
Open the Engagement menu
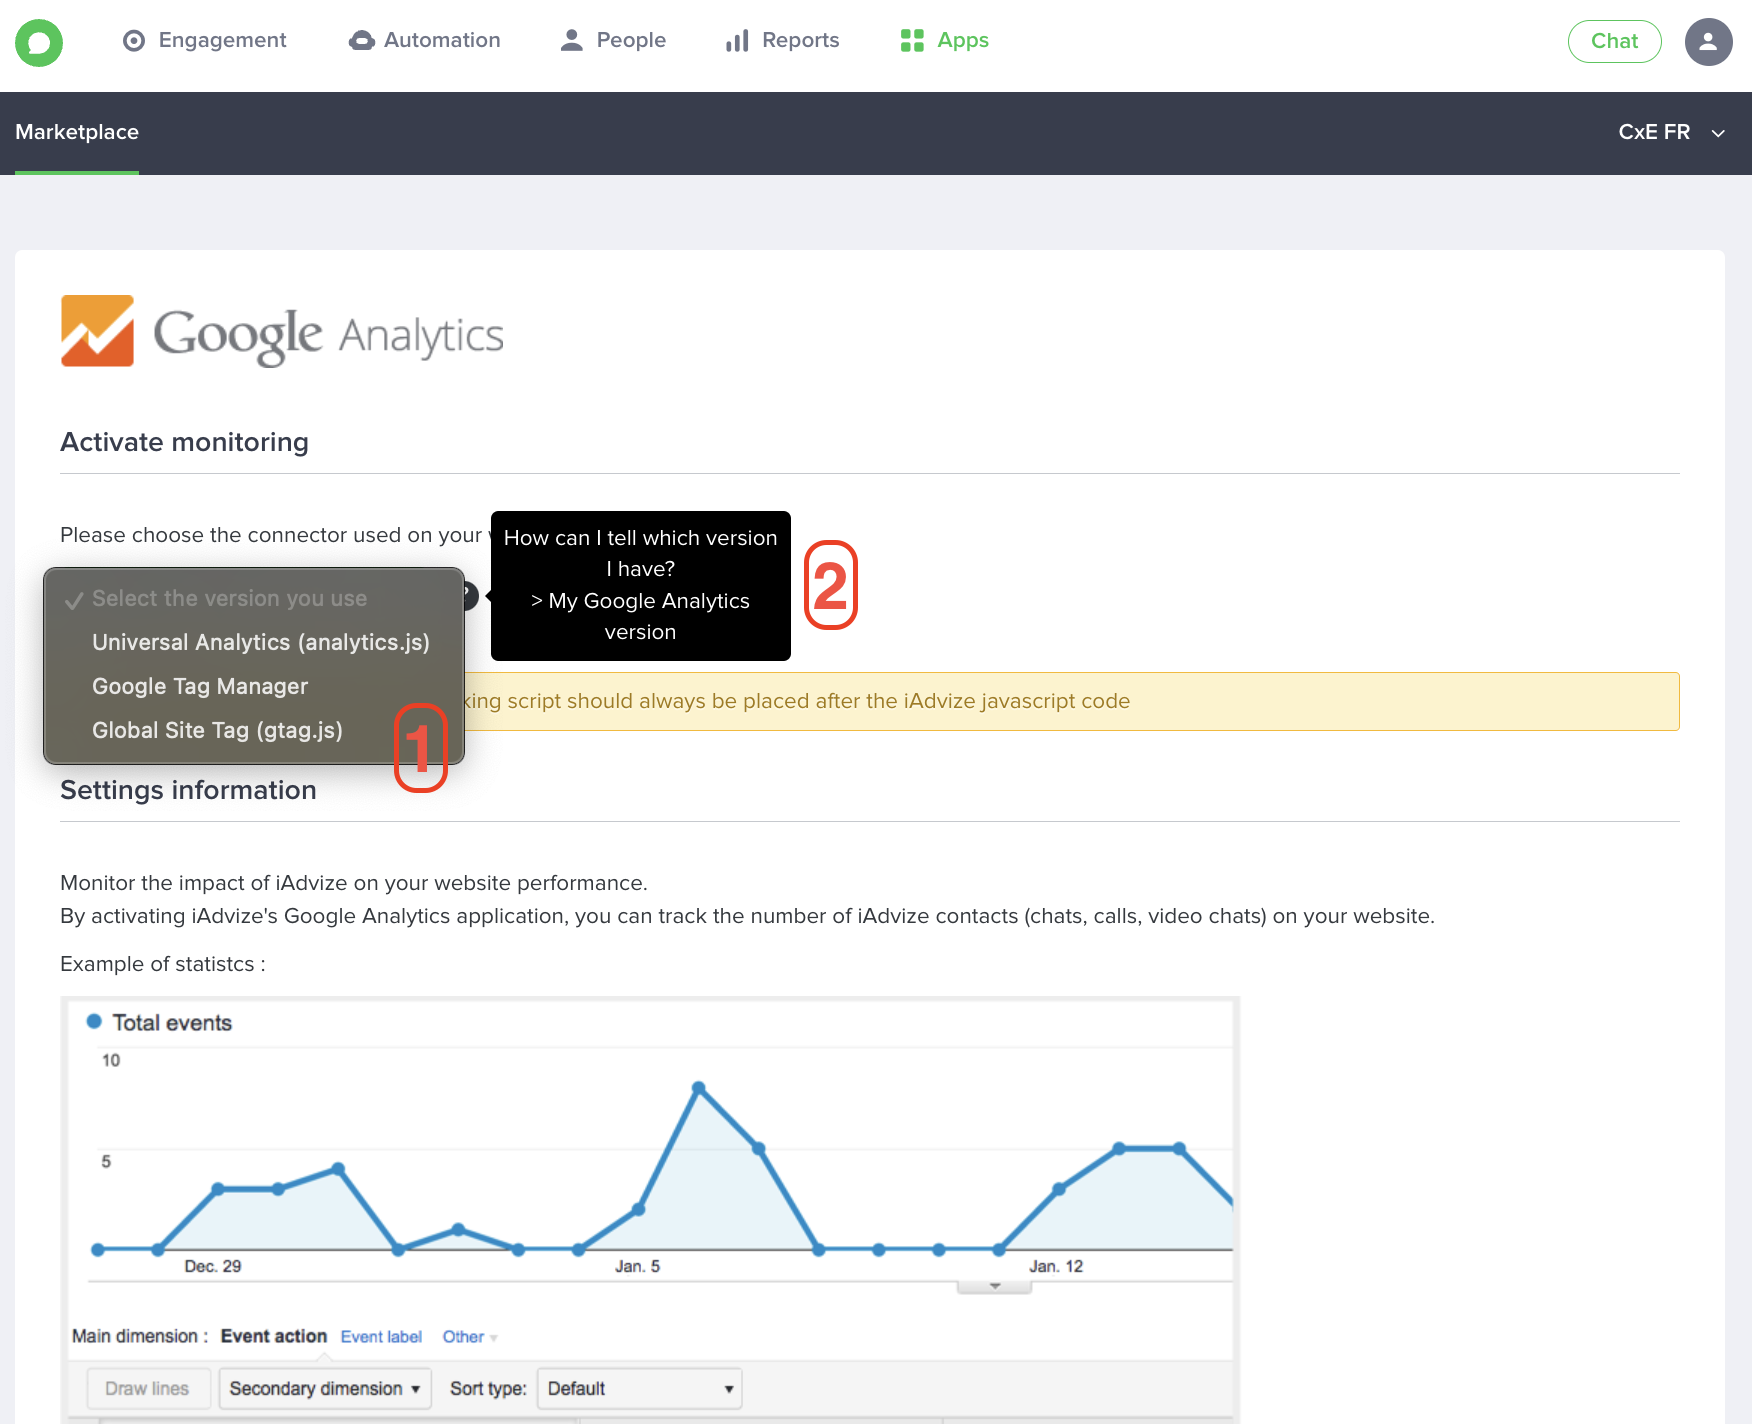tap(204, 40)
